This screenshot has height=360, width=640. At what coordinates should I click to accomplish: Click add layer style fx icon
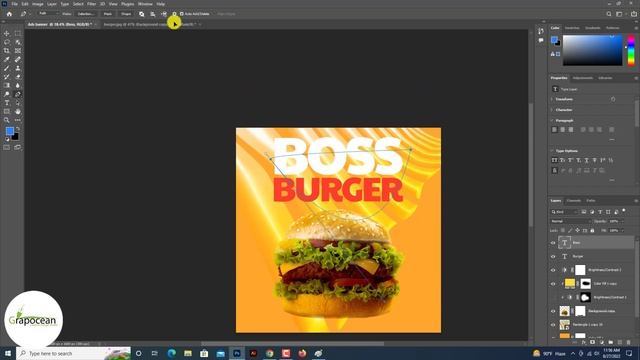[x=584, y=342]
